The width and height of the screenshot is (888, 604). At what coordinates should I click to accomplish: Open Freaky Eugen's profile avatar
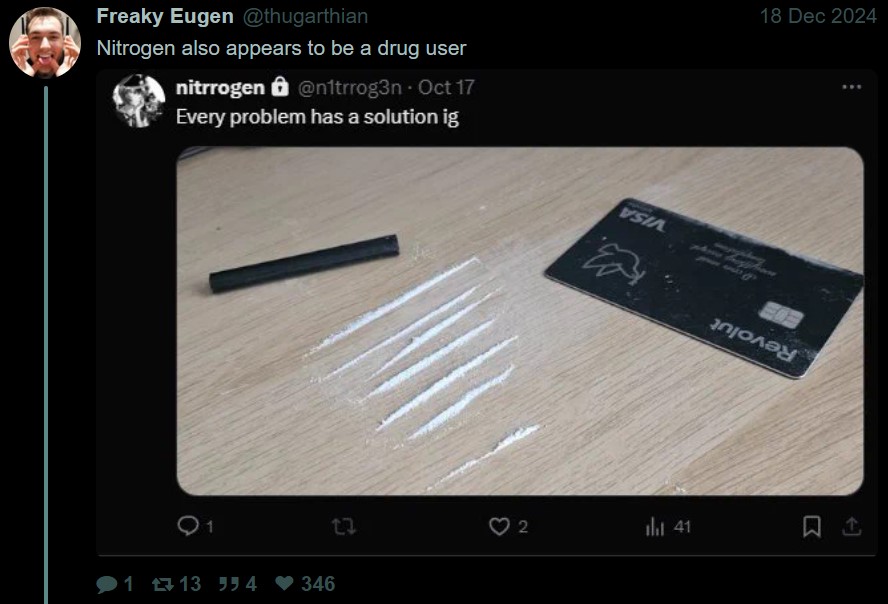coord(45,43)
